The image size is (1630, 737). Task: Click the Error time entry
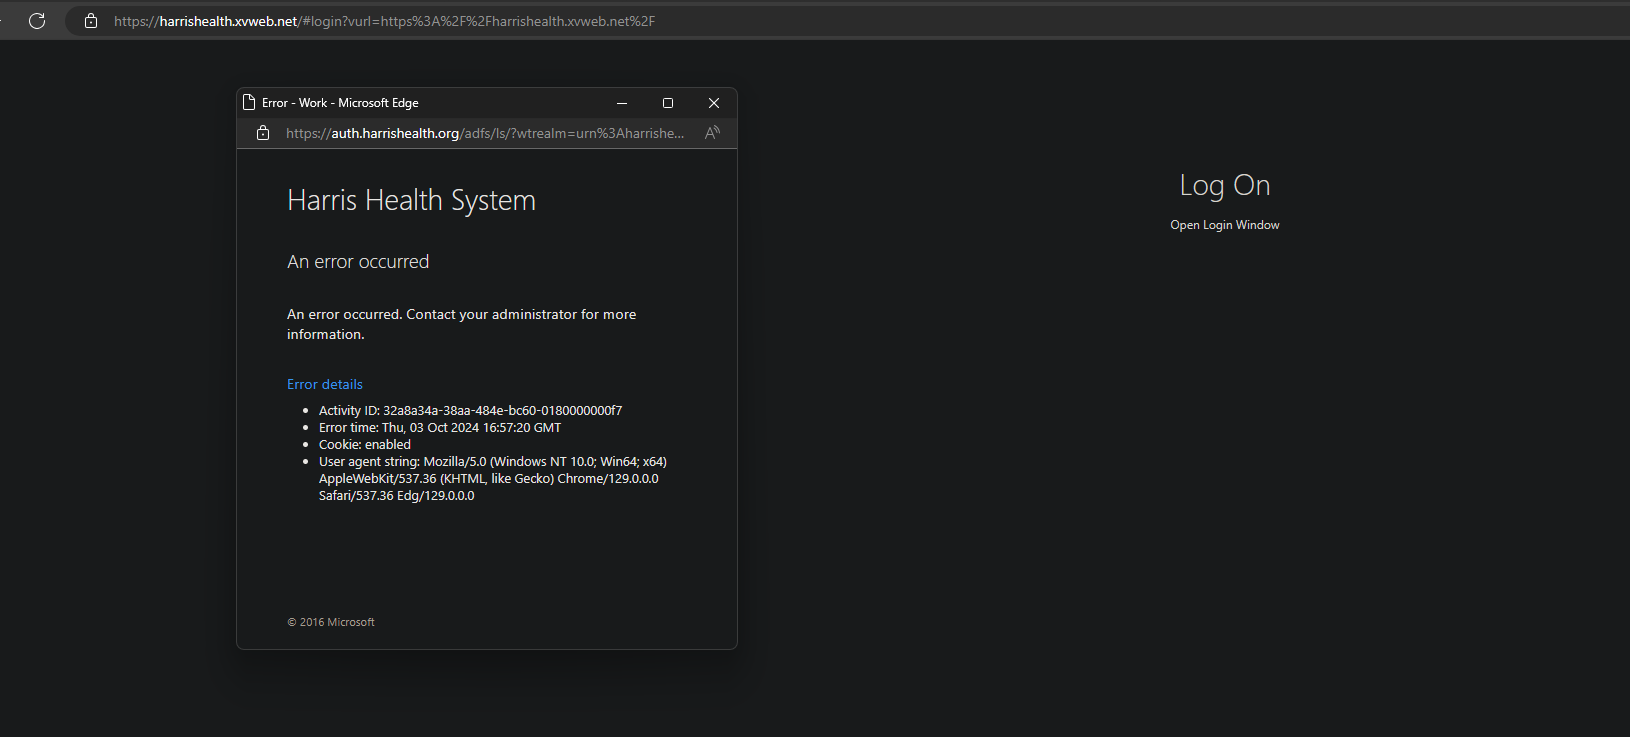click(x=440, y=427)
